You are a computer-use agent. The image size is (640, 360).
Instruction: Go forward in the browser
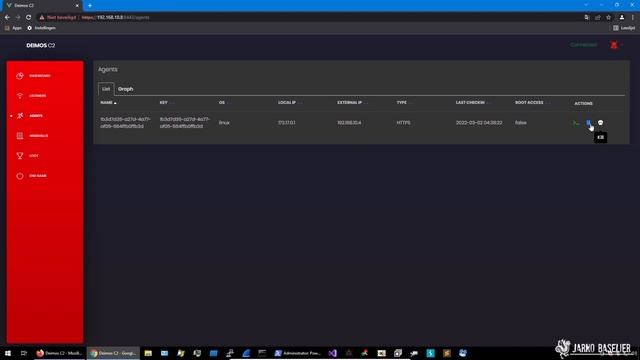[18, 18]
